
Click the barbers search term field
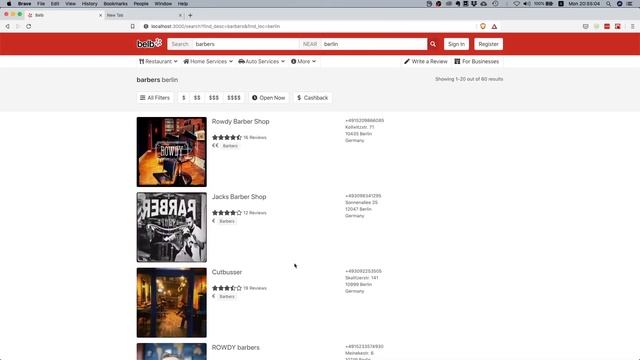click(x=245, y=44)
